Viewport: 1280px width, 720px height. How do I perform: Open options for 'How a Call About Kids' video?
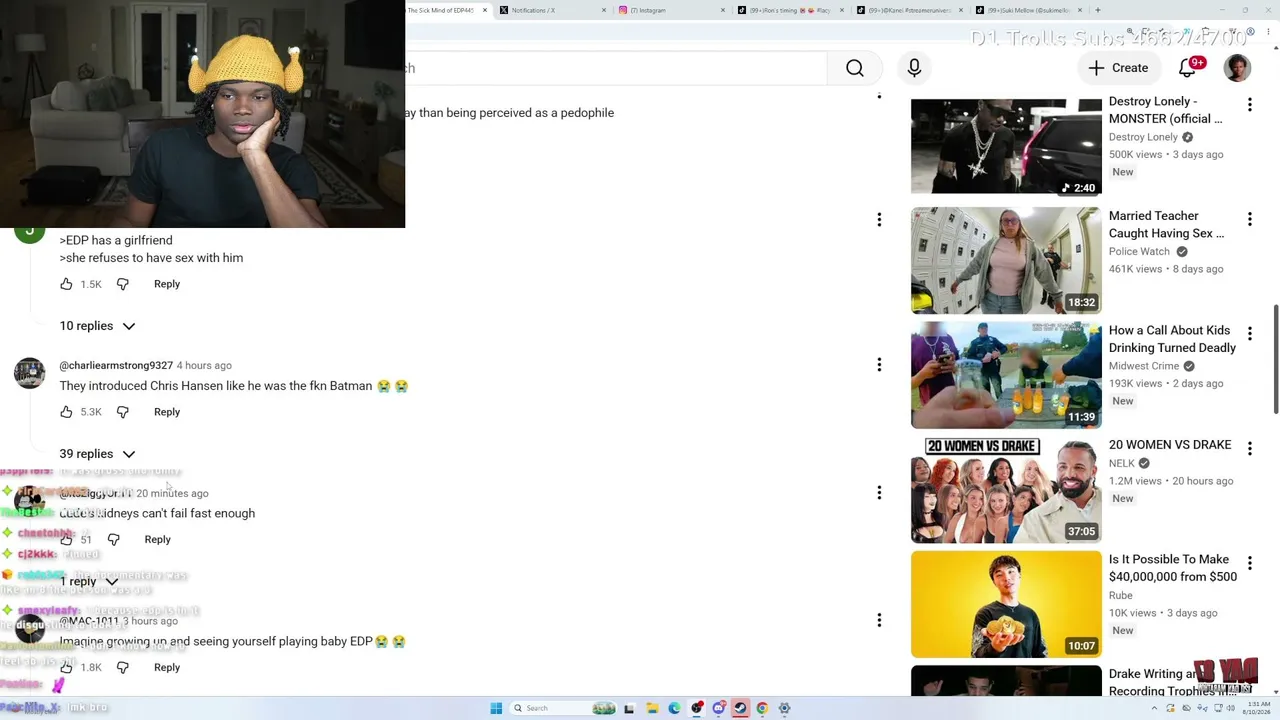[1249, 333]
